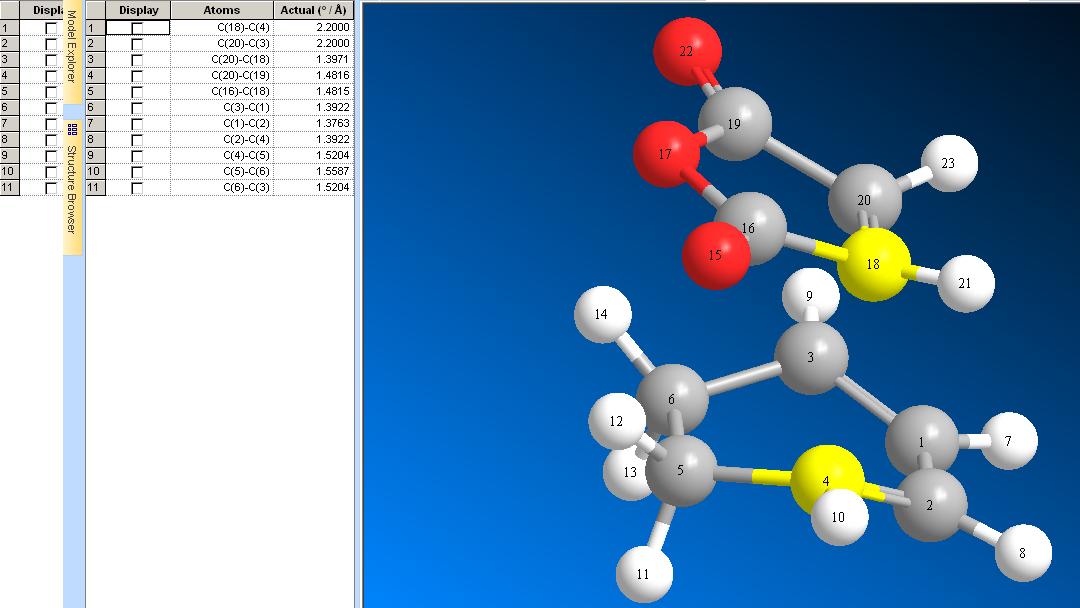Tick Display checkbox for C(18)-C(4) row
The height and width of the screenshot is (608, 1080).
click(137, 28)
